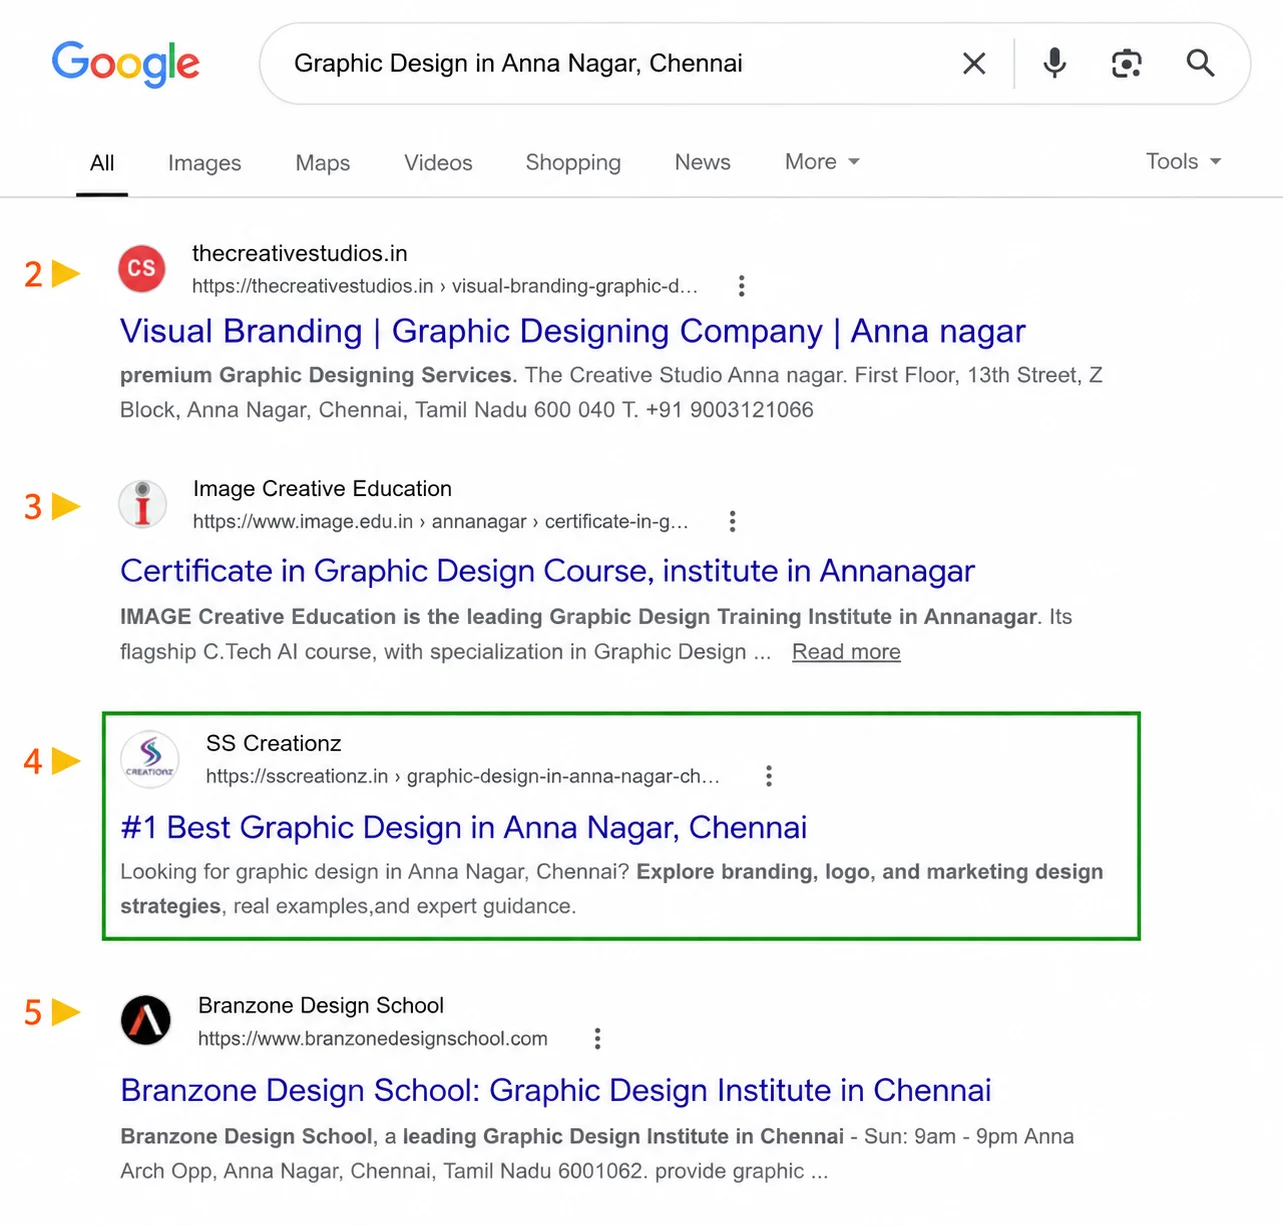This screenshot has height=1226, width=1283.
Task: Switch to the News tab
Action: coord(703,162)
